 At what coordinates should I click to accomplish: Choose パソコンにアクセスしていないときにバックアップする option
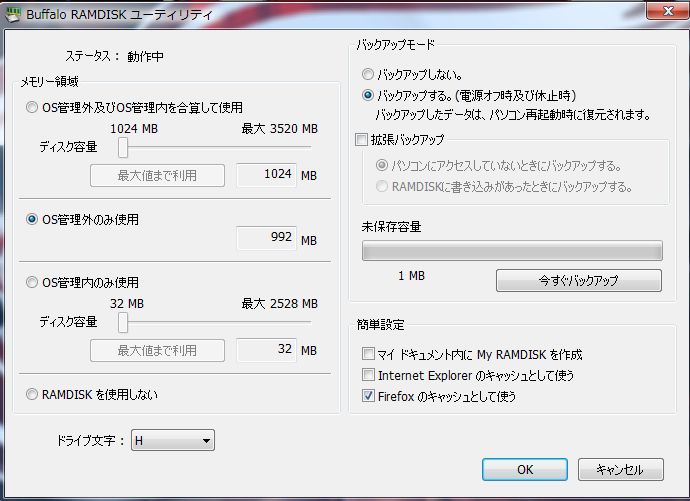tap(382, 165)
